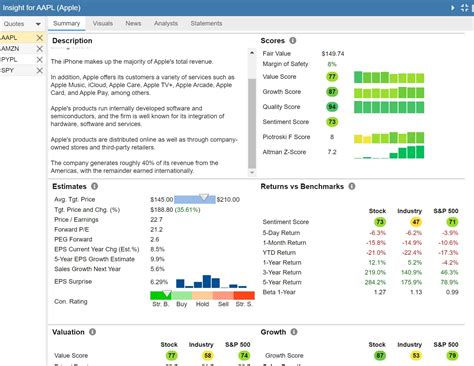This screenshot has height=366, width=474.
Task: Click the Industry sentiment score 47 badge
Action: (x=416, y=222)
